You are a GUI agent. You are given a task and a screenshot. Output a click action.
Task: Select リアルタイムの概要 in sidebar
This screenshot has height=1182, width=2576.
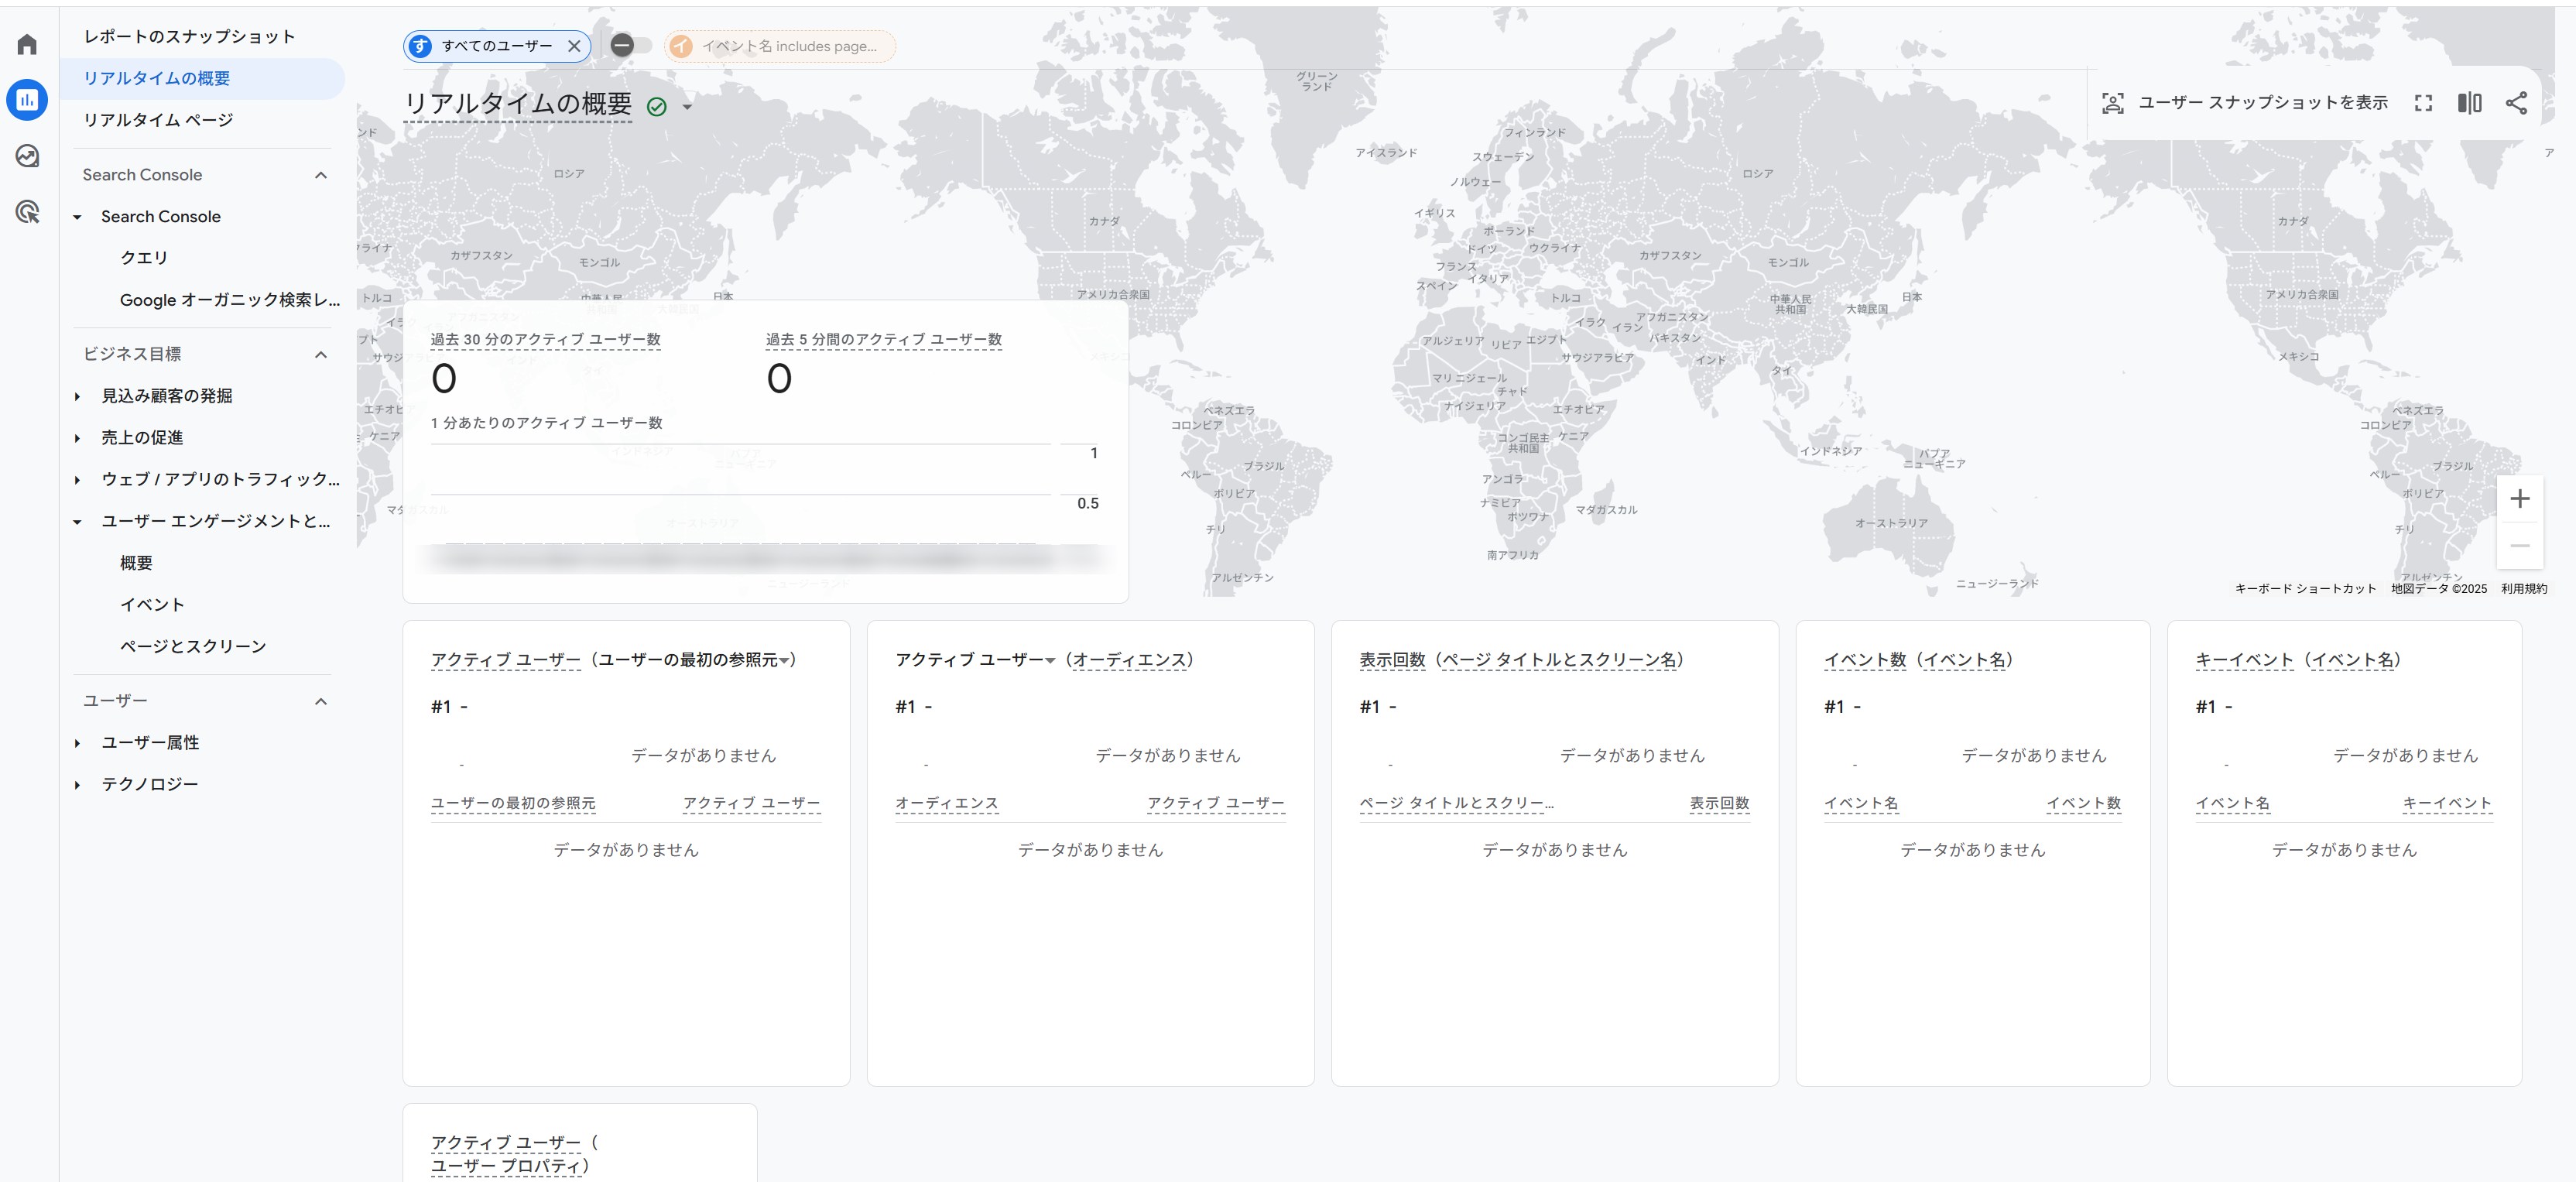tap(202, 78)
